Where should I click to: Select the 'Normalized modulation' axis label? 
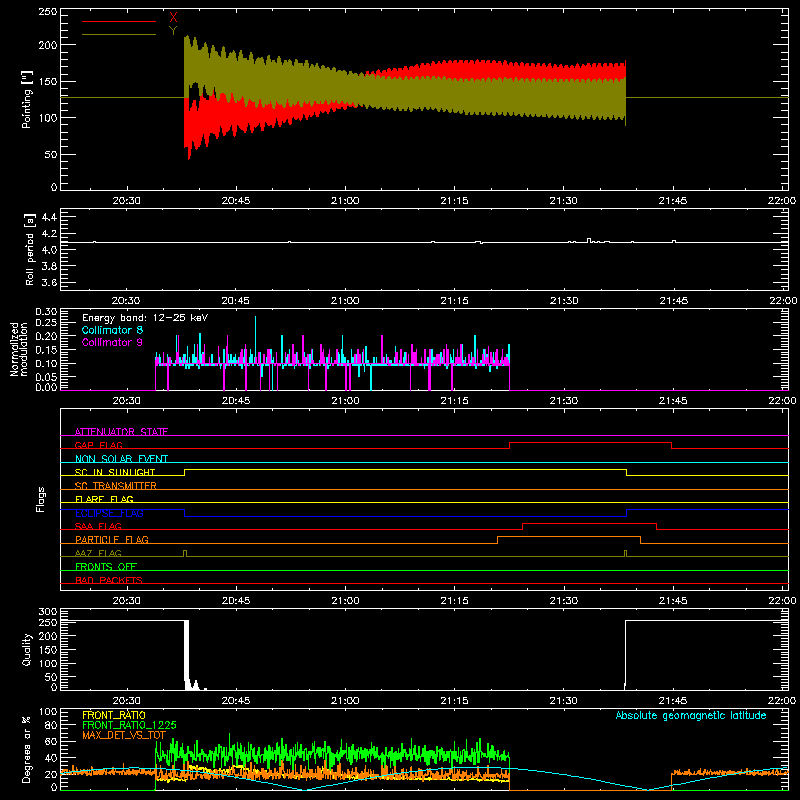pos(19,349)
